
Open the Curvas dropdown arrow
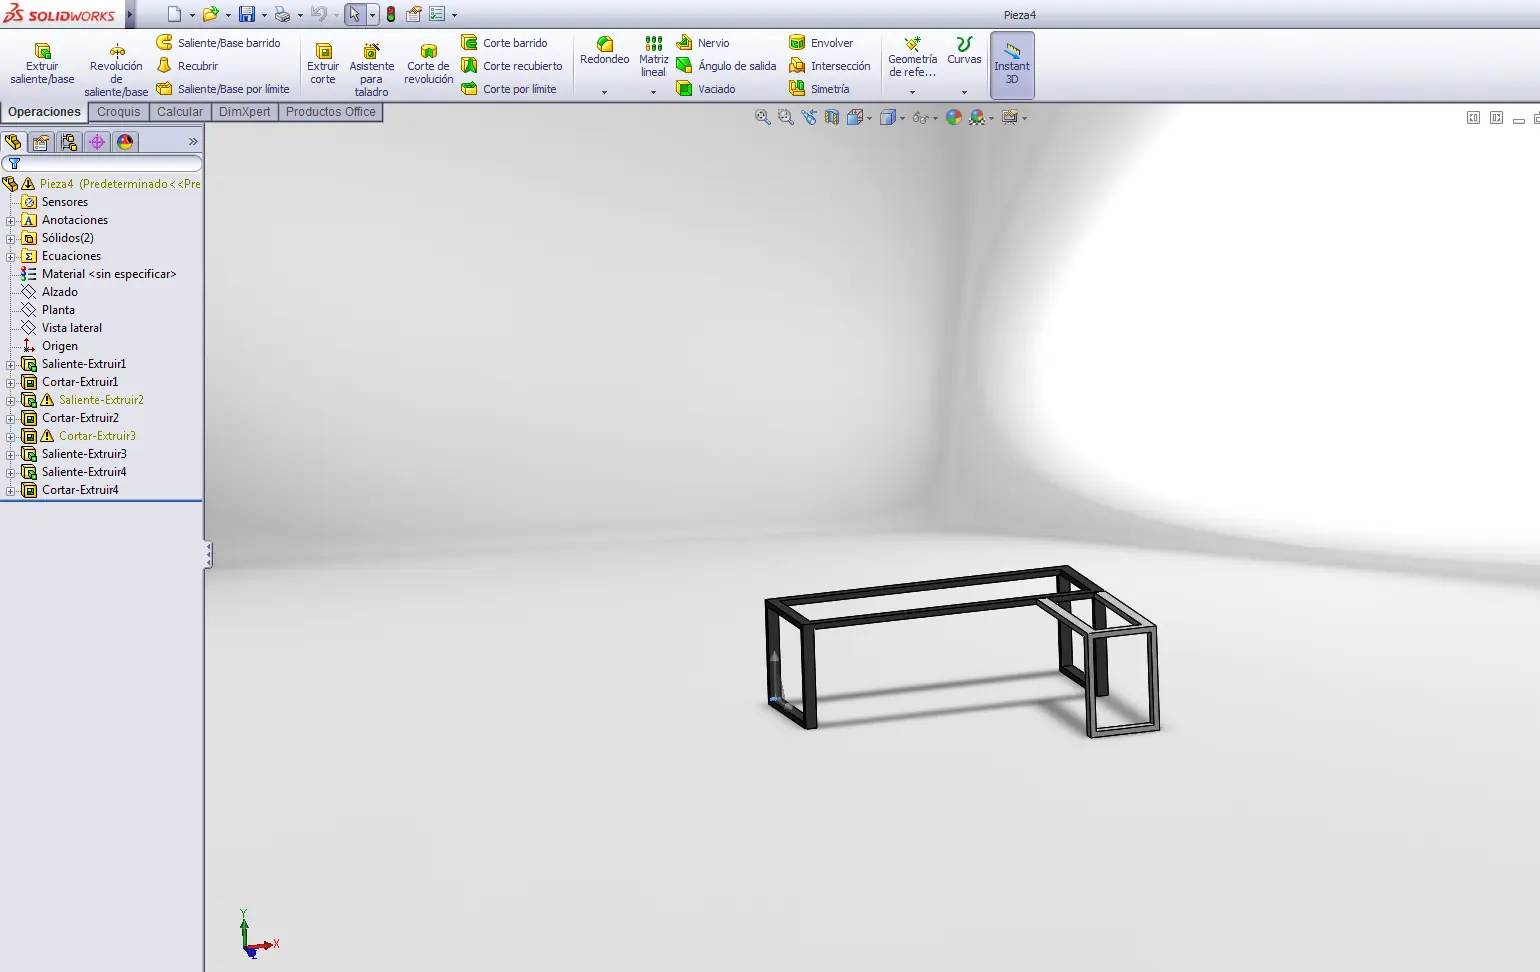coord(964,92)
